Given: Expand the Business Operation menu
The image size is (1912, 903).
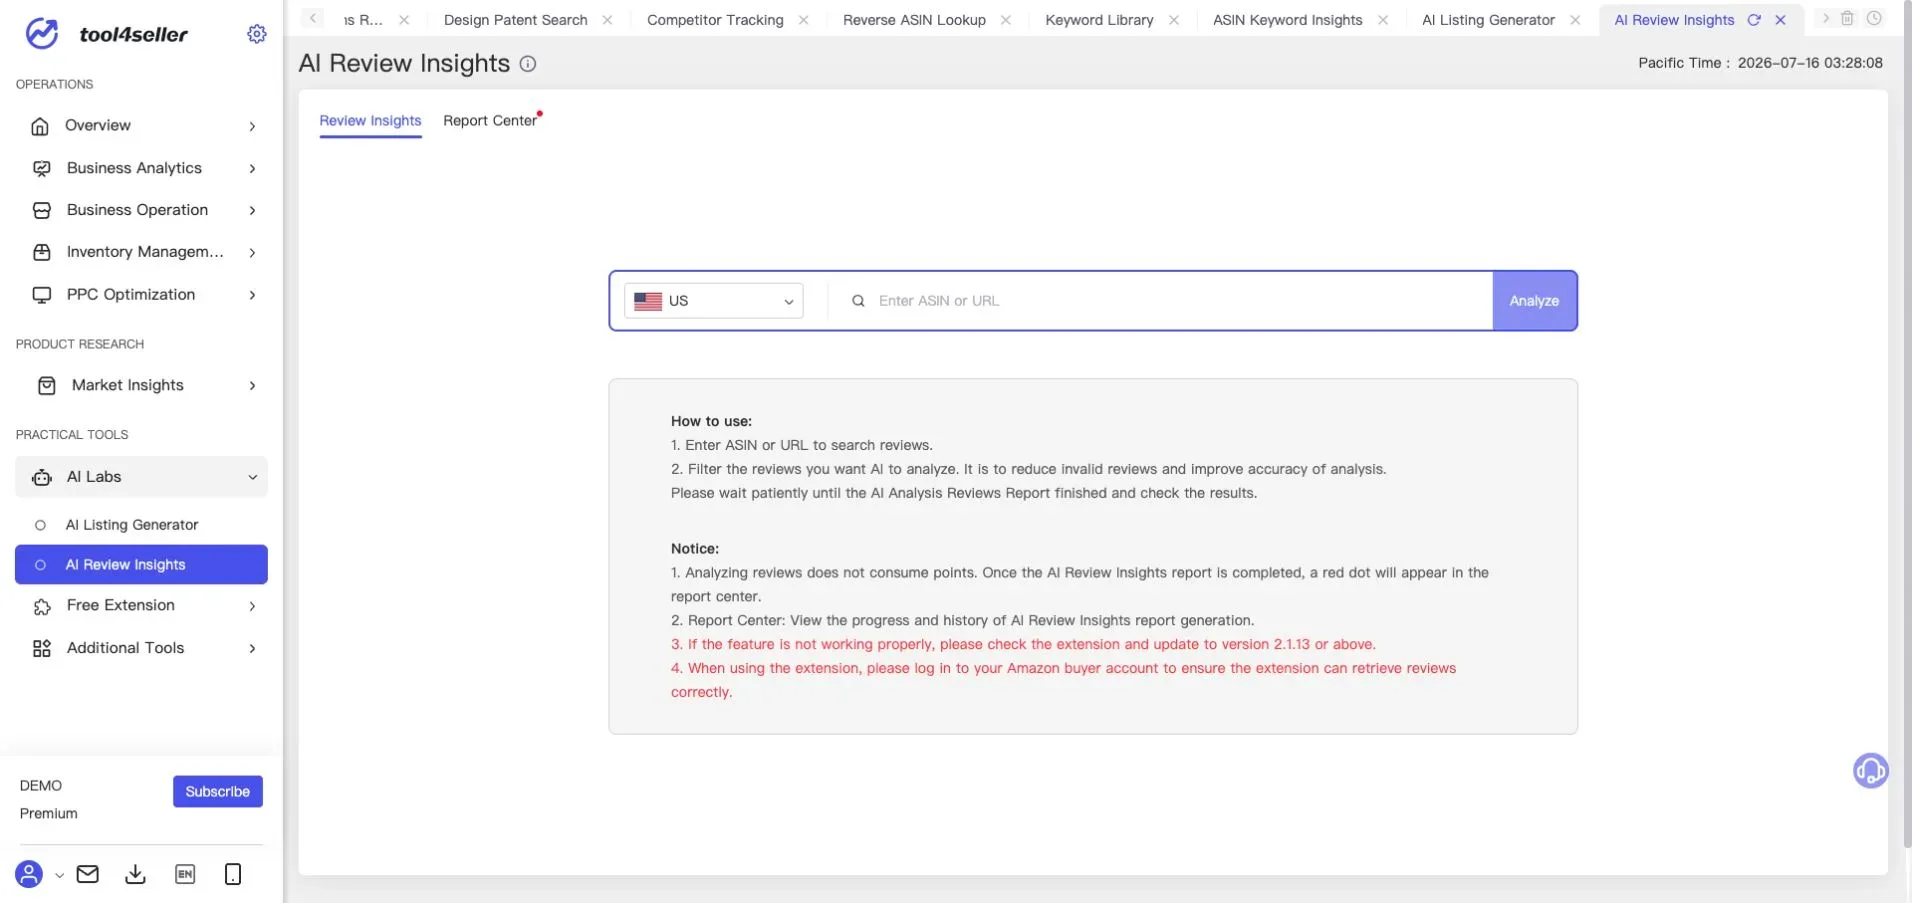Looking at the screenshot, I should point(252,210).
